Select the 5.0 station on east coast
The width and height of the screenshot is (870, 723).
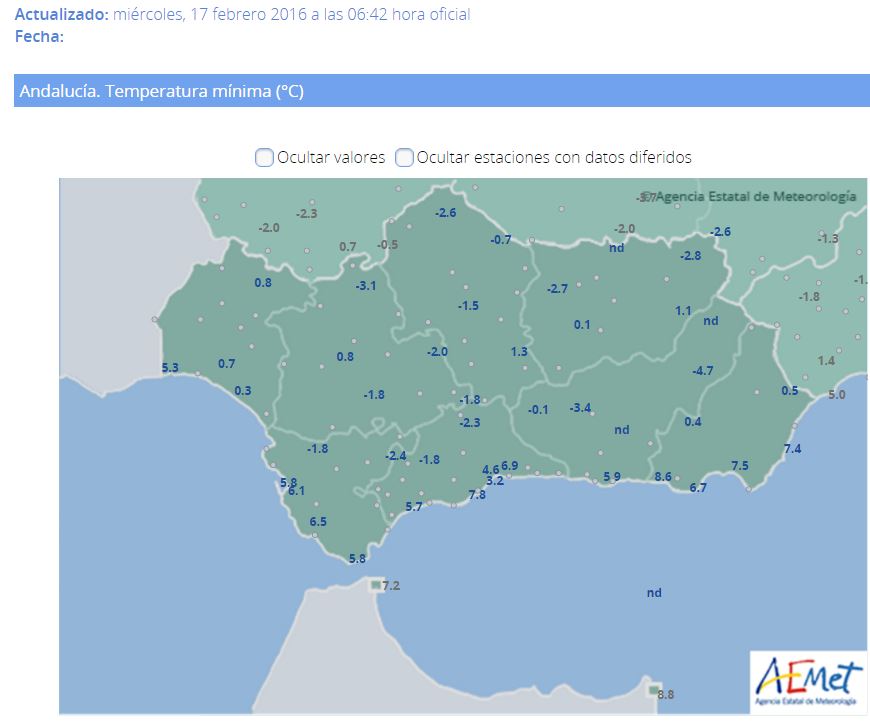click(x=837, y=395)
